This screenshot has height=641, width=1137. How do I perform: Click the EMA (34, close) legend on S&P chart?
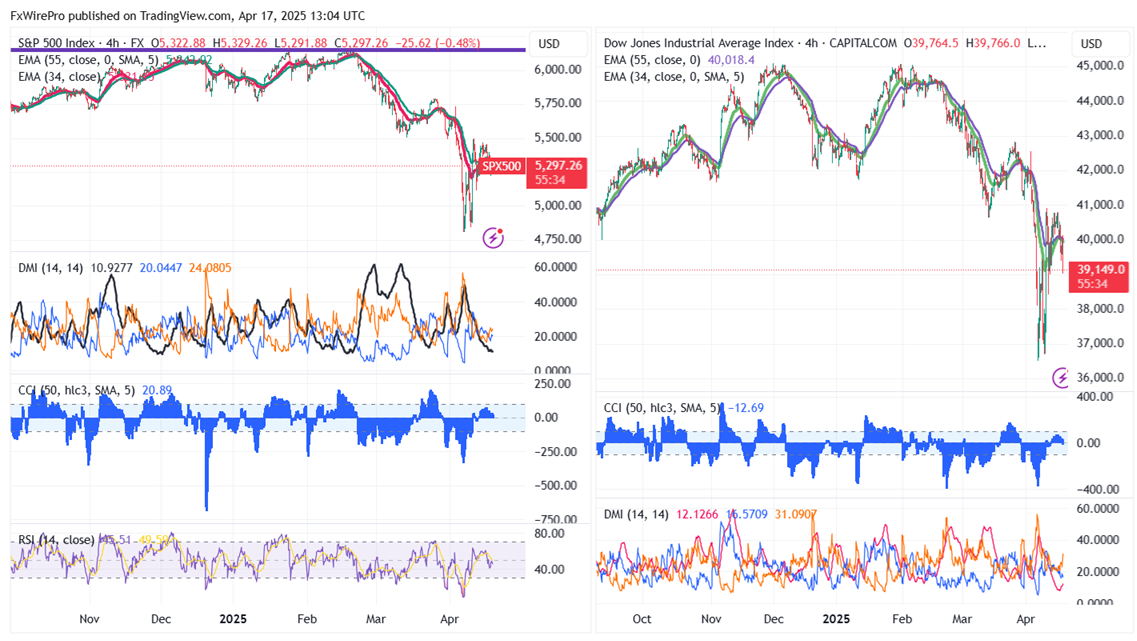pos(59,76)
